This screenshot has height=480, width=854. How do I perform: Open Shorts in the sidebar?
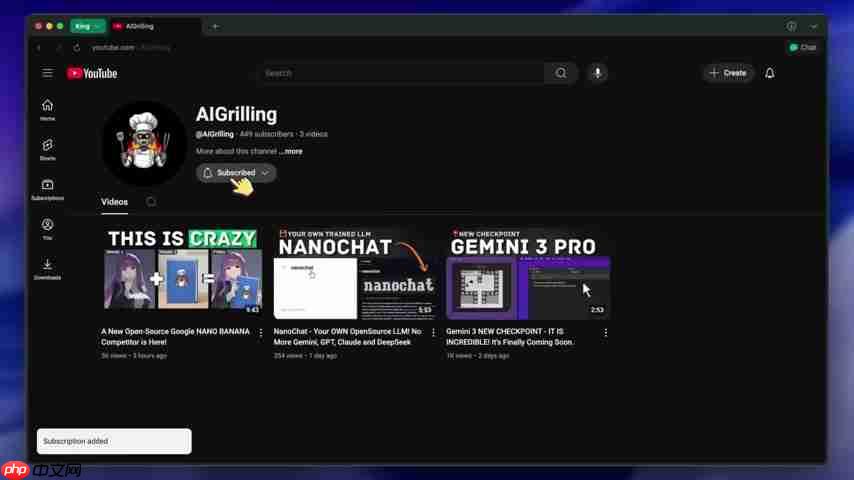[47, 149]
